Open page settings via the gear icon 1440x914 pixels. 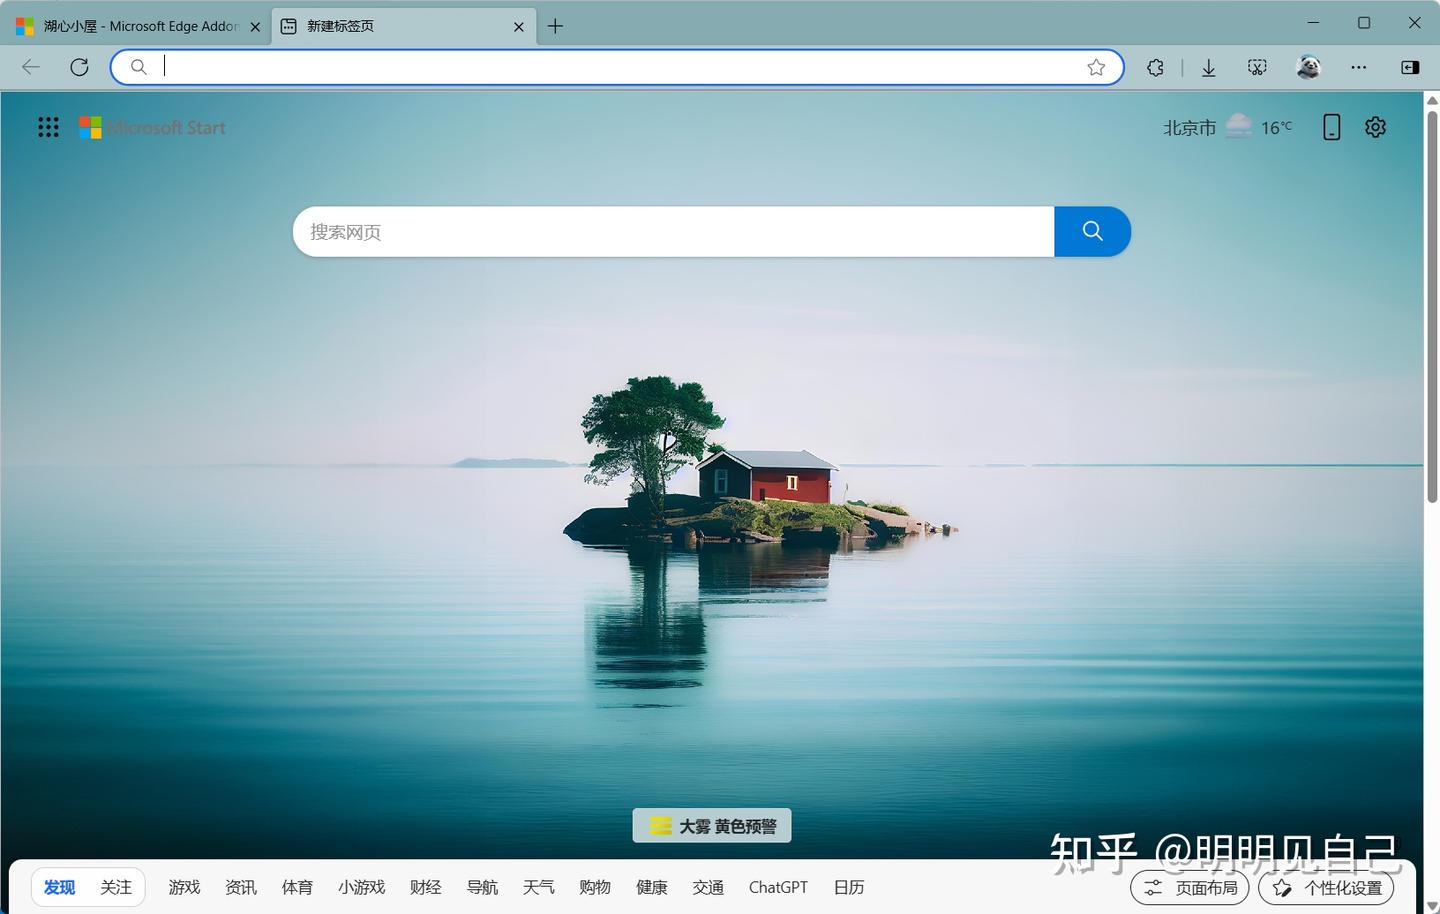point(1375,127)
